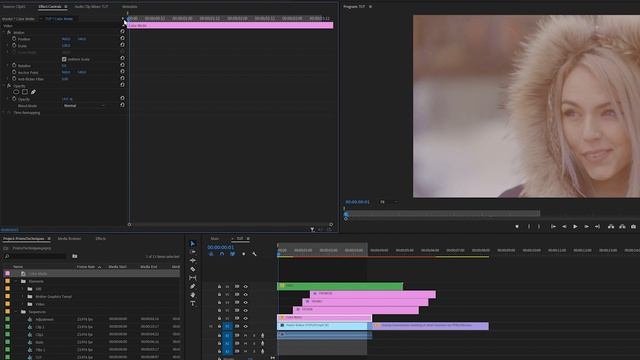The width and height of the screenshot is (640, 360).
Task: Click Add Marker in the timeline header
Action: [x=244, y=254]
